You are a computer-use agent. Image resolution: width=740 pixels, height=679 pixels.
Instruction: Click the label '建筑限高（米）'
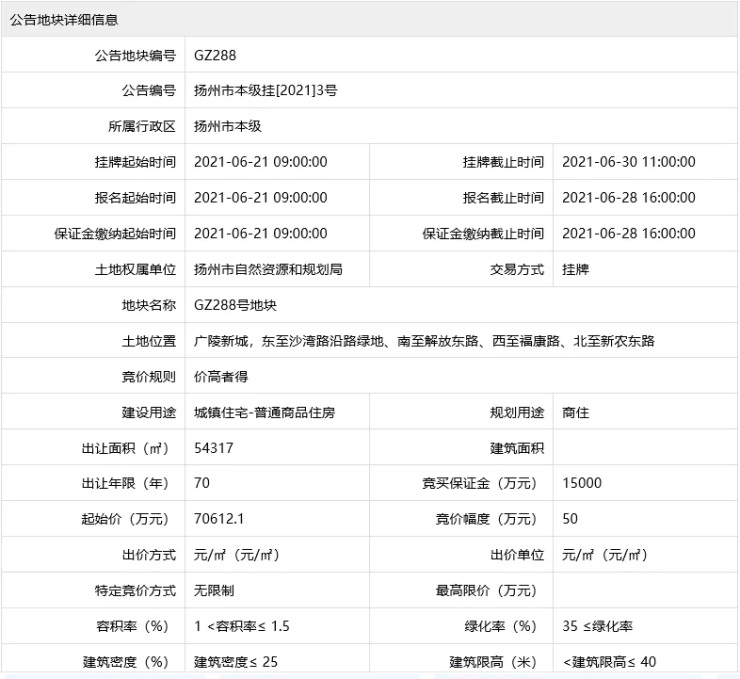click(x=495, y=662)
